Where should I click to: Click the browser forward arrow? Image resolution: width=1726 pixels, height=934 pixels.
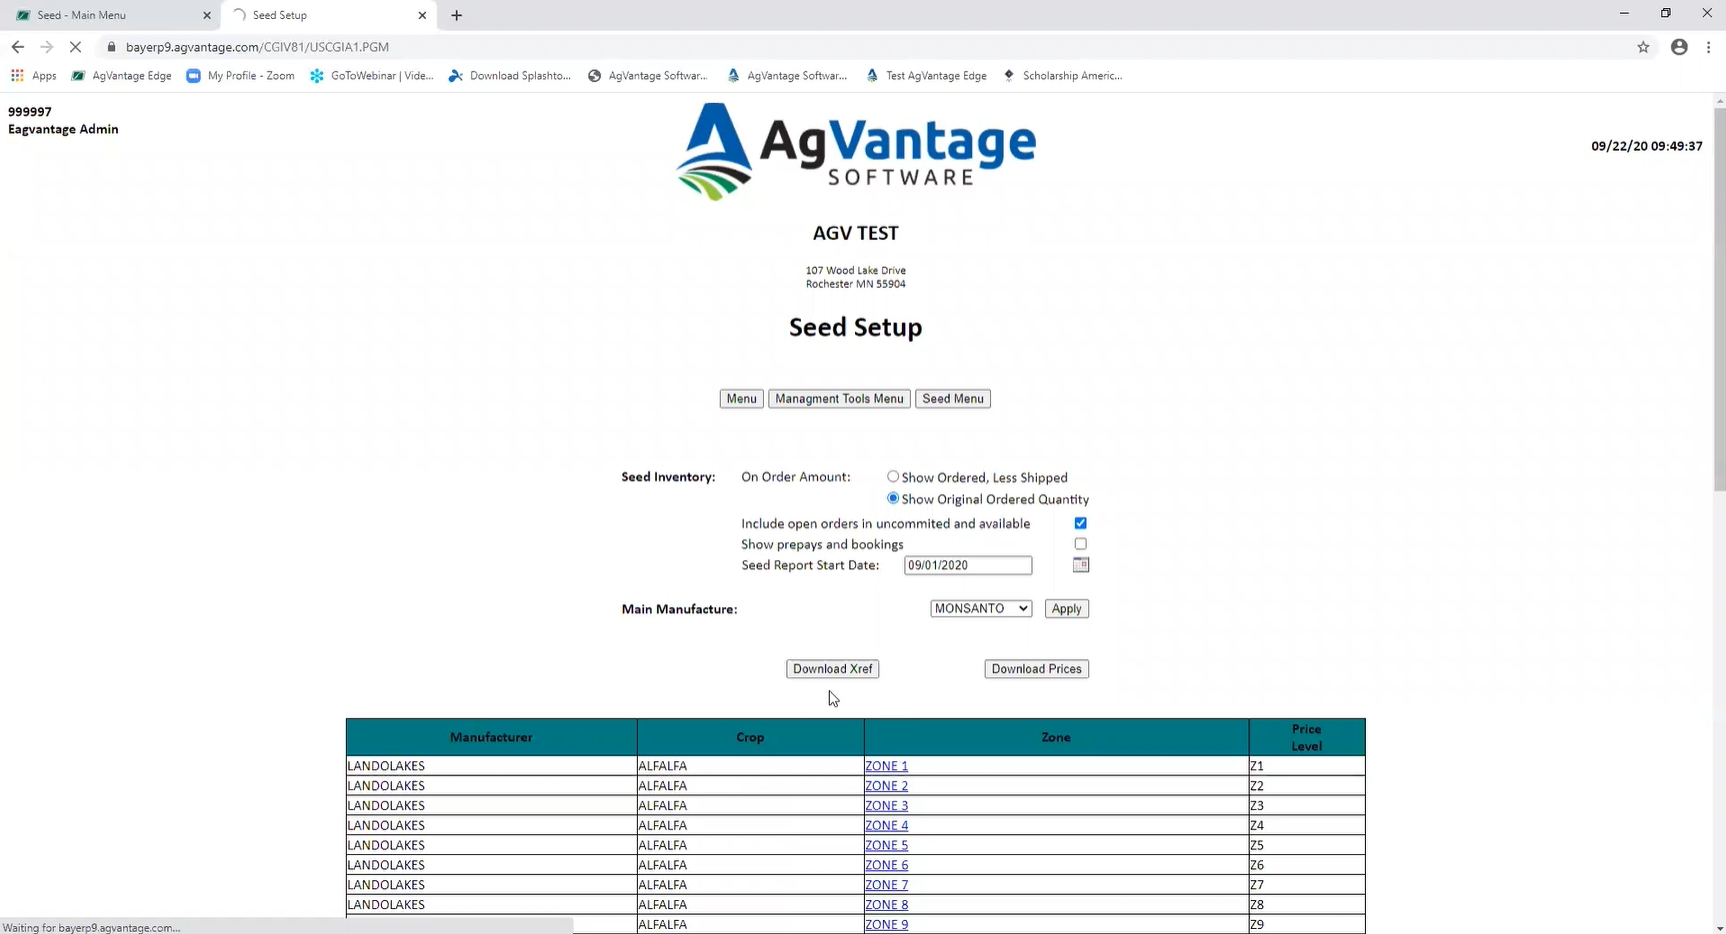point(46,47)
